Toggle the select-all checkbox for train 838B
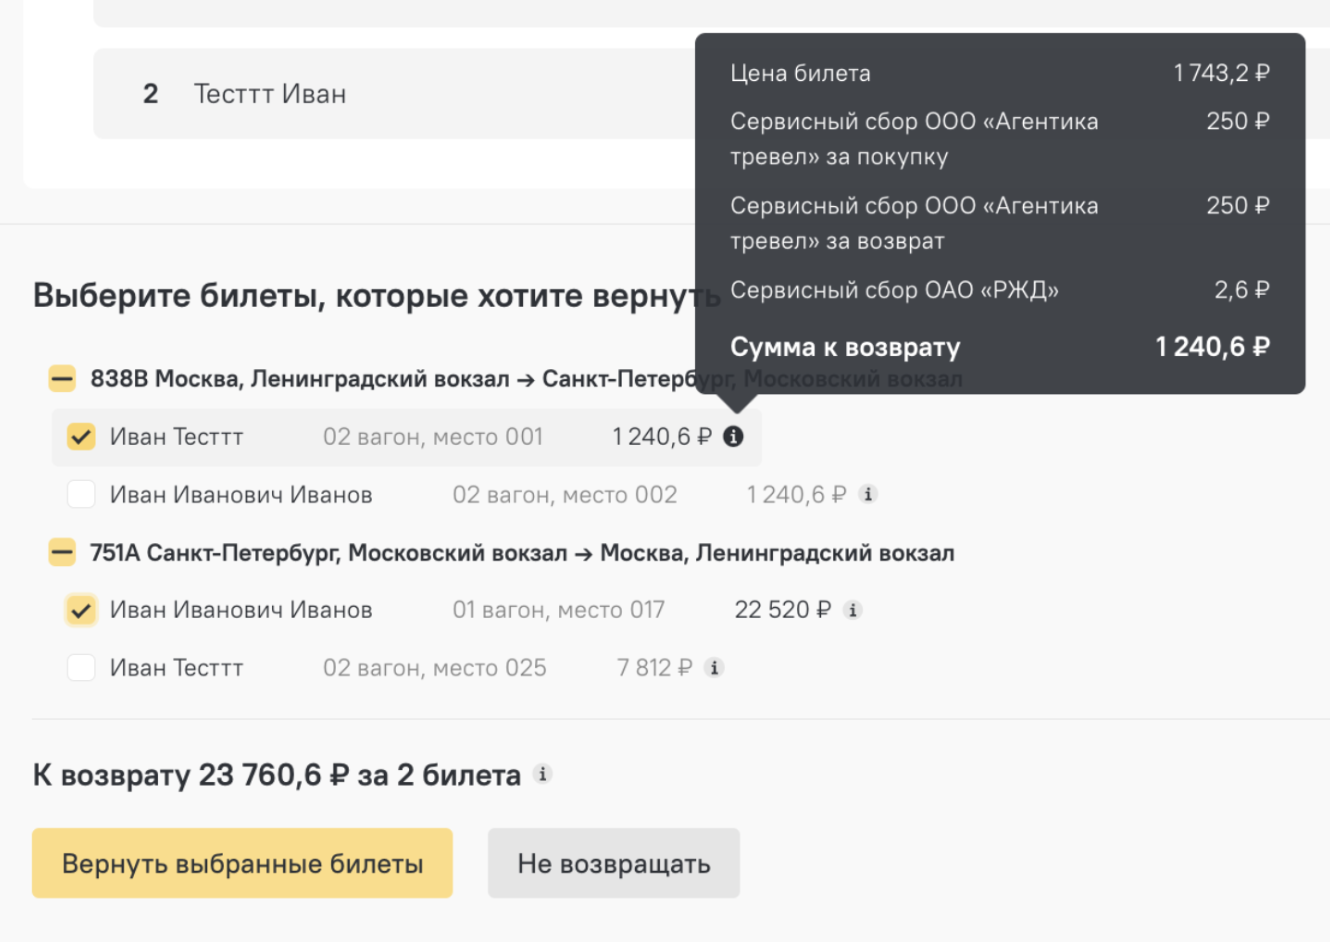Screen dimensions: 1330x942 point(62,379)
